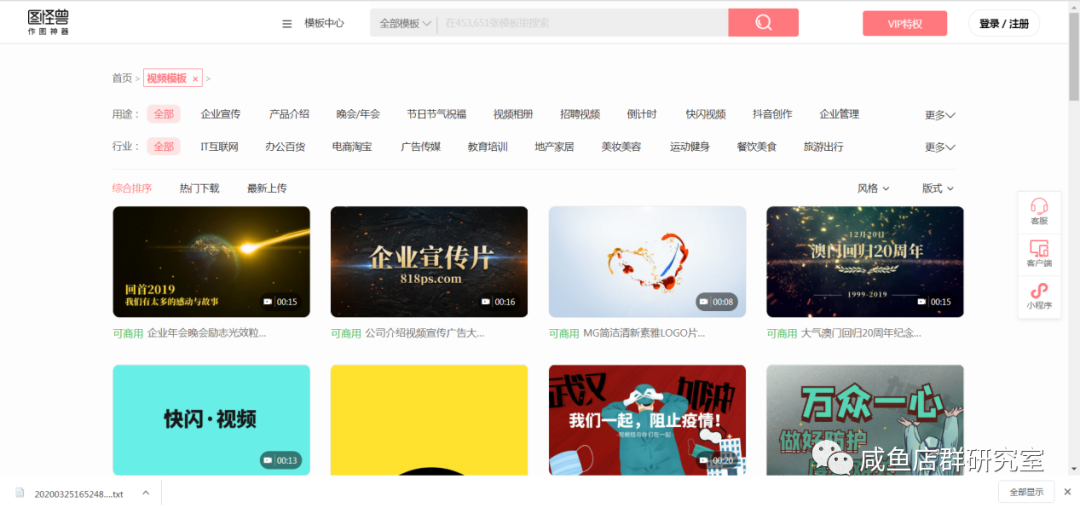Open the 全部模板 dropdown
The height and width of the screenshot is (508, 1080).
(x=406, y=23)
